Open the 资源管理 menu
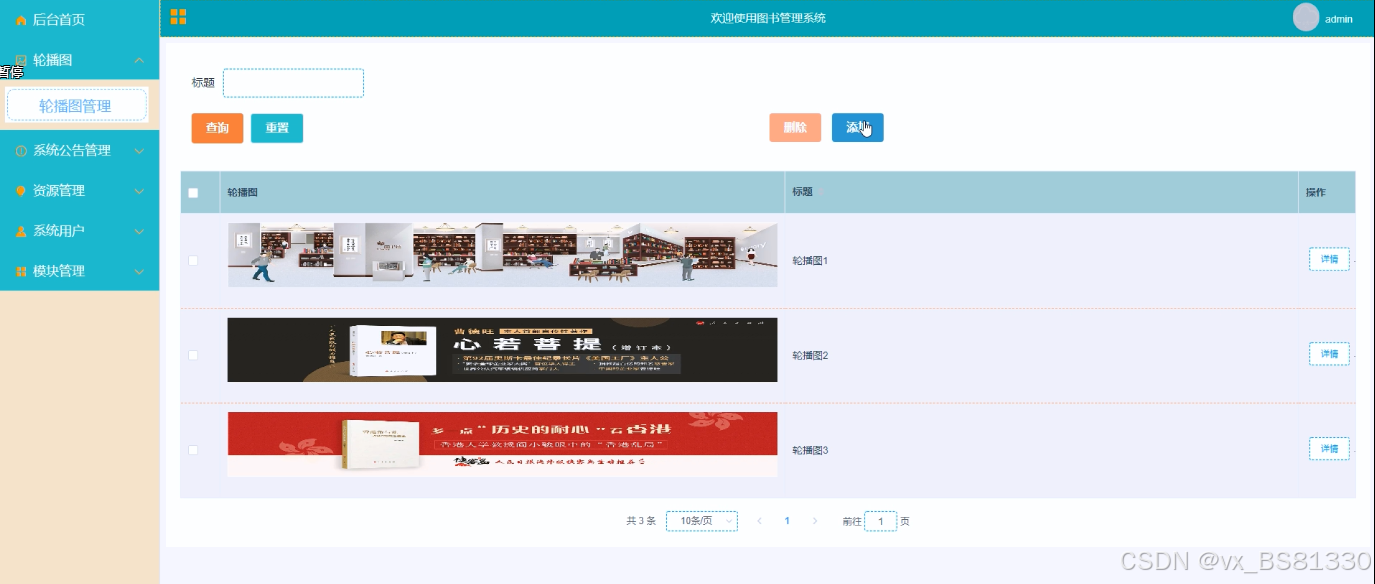 tap(80, 191)
